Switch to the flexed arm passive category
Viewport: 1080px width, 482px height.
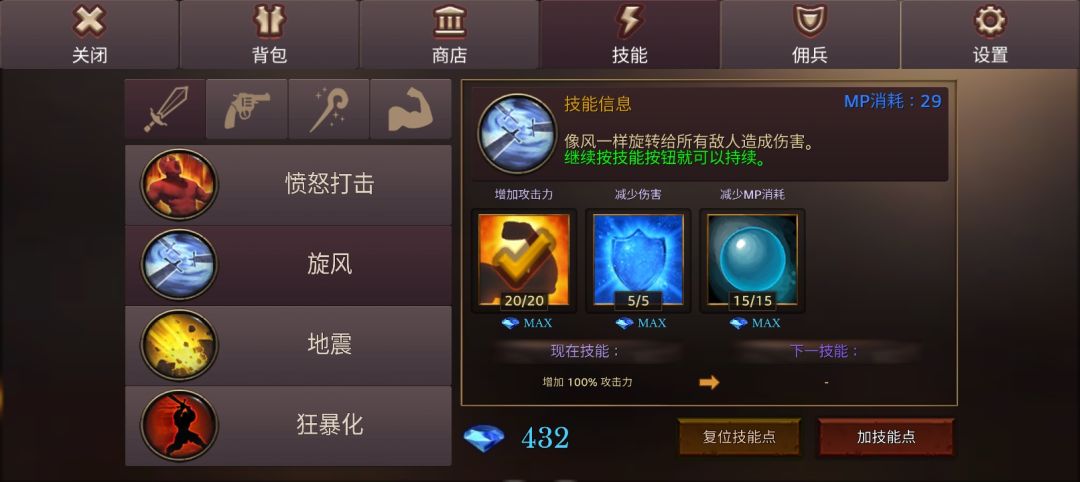point(411,109)
